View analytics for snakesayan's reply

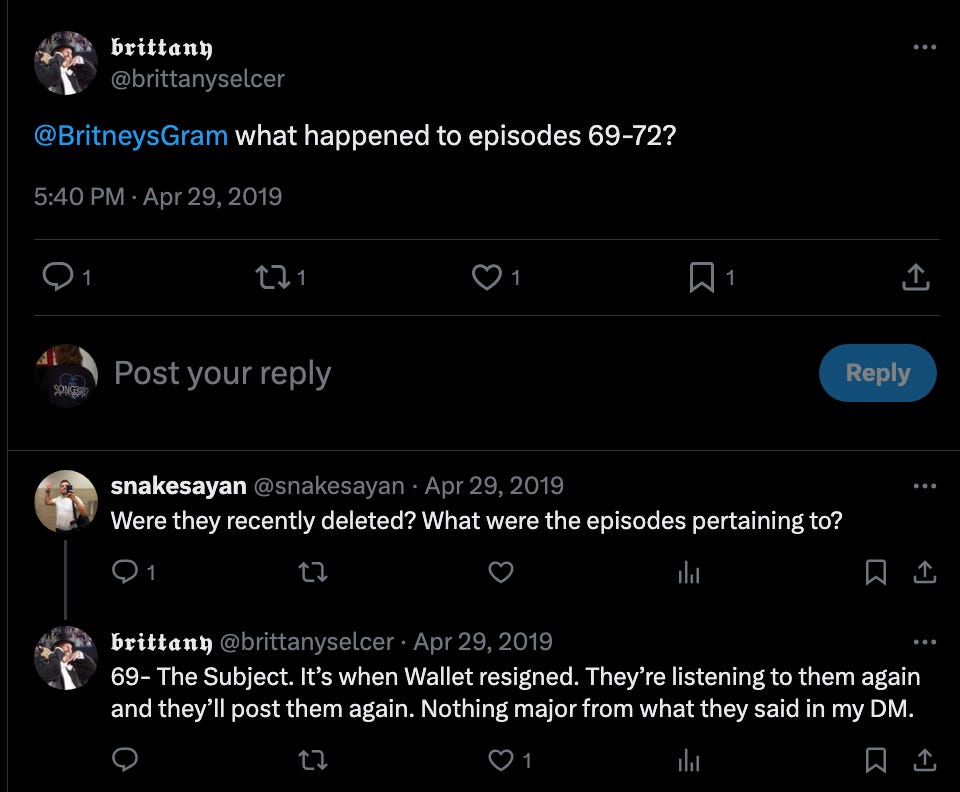coord(689,572)
